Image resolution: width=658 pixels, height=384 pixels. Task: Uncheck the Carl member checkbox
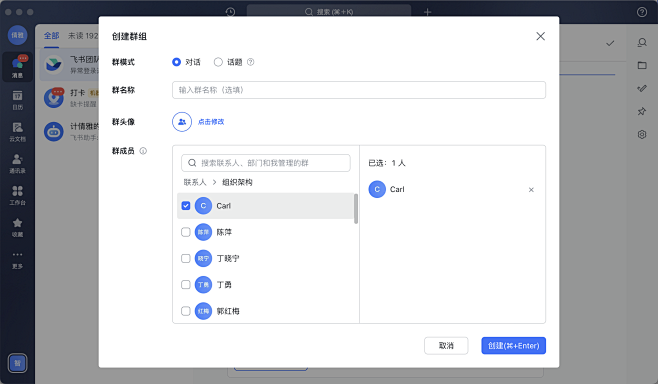(x=185, y=206)
